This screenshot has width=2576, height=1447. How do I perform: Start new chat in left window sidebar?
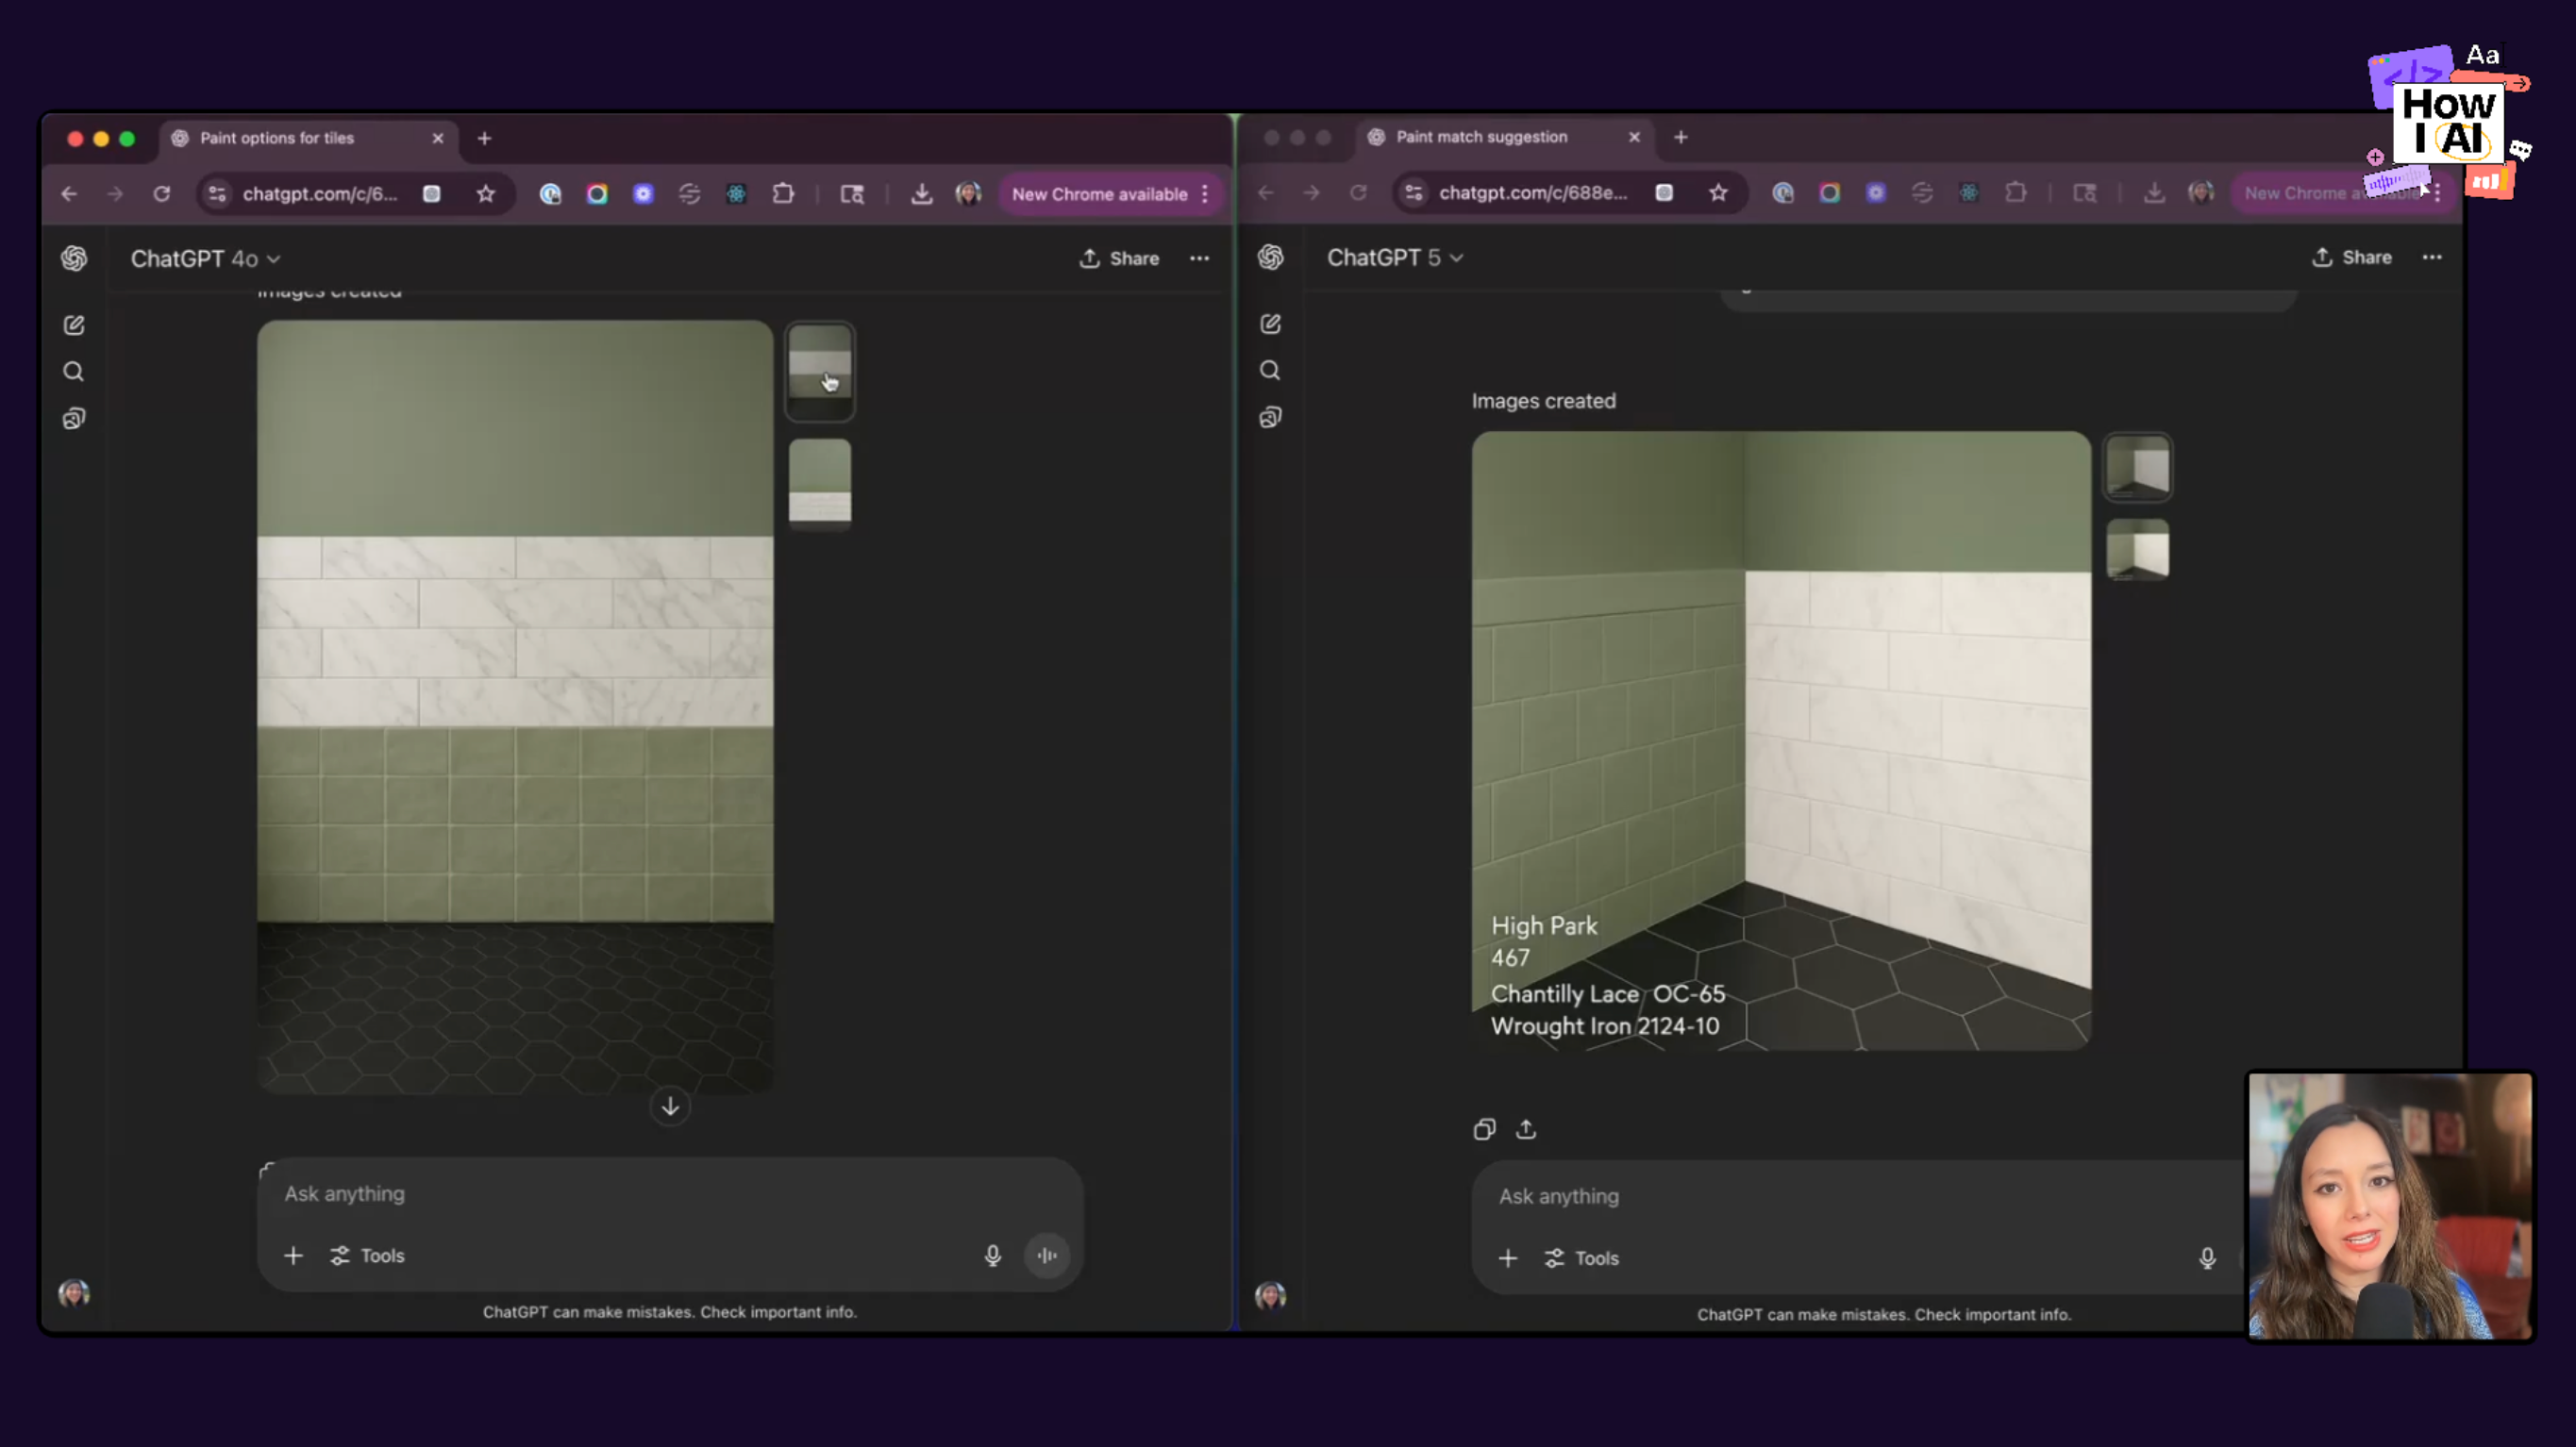pyautogui.click(x=74, y=325)
